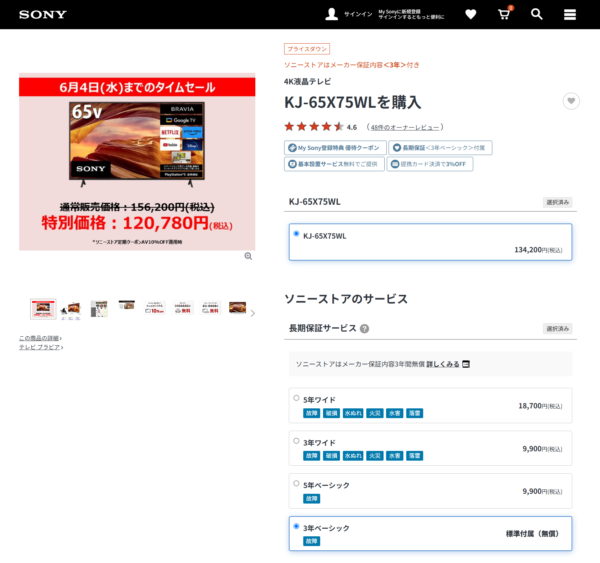
Task: Open この商品の詳細 link
Action: pyautogui.click(x=39, y=338)
